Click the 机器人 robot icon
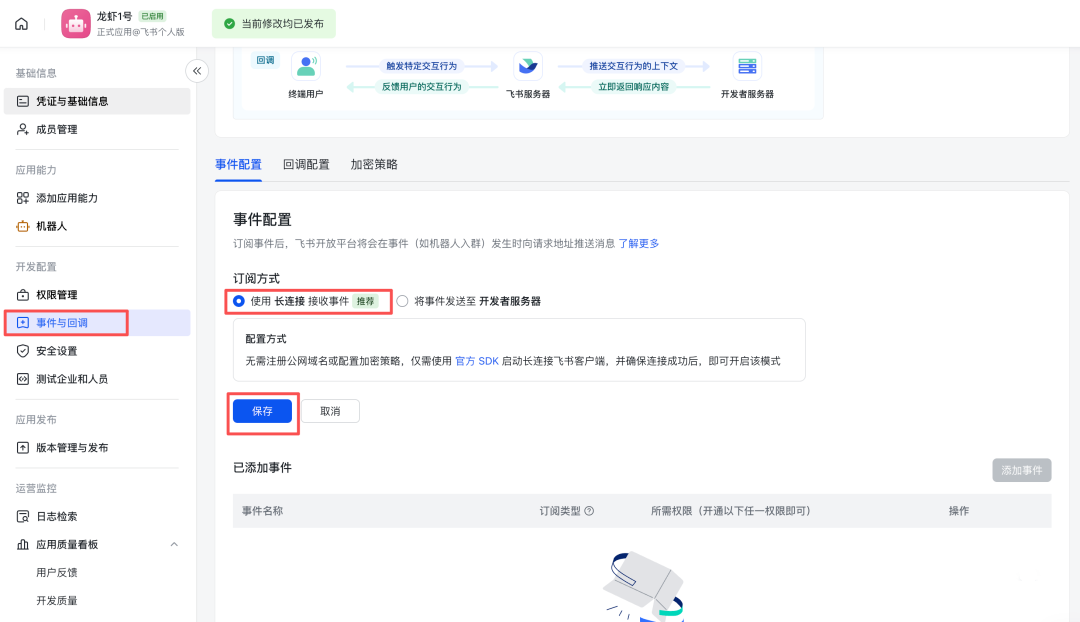The image size is (1080, 622). click(x=23, y=226)
